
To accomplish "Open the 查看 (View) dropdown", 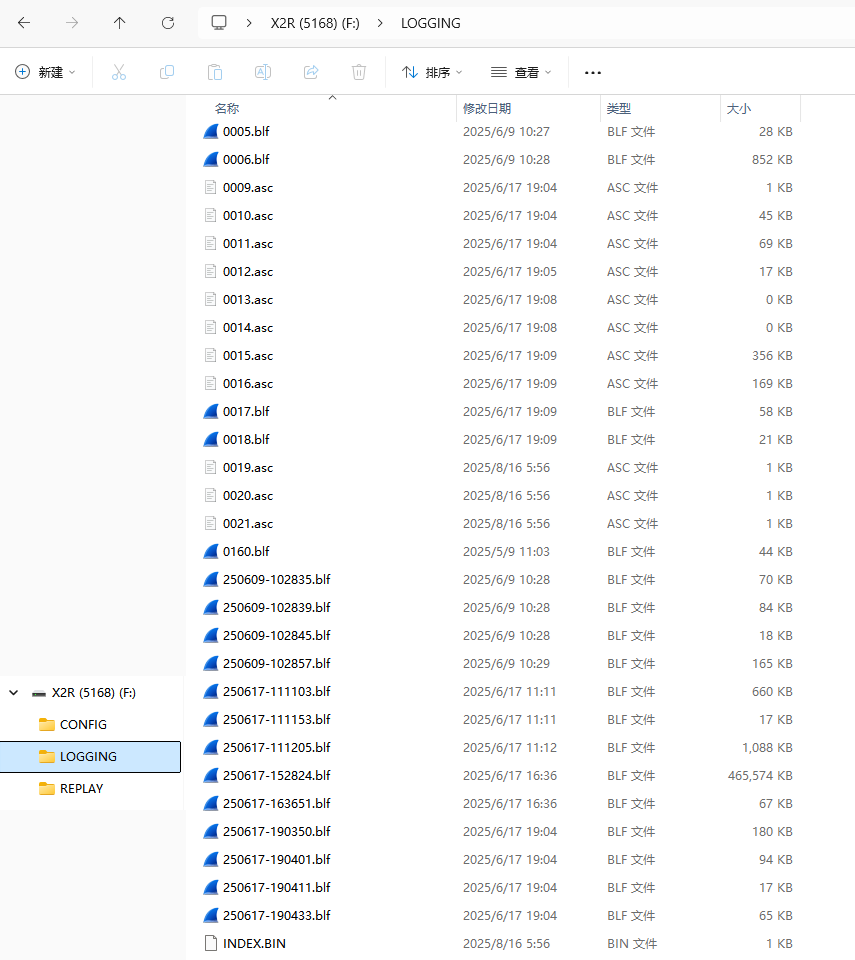I will coord(521,72).
